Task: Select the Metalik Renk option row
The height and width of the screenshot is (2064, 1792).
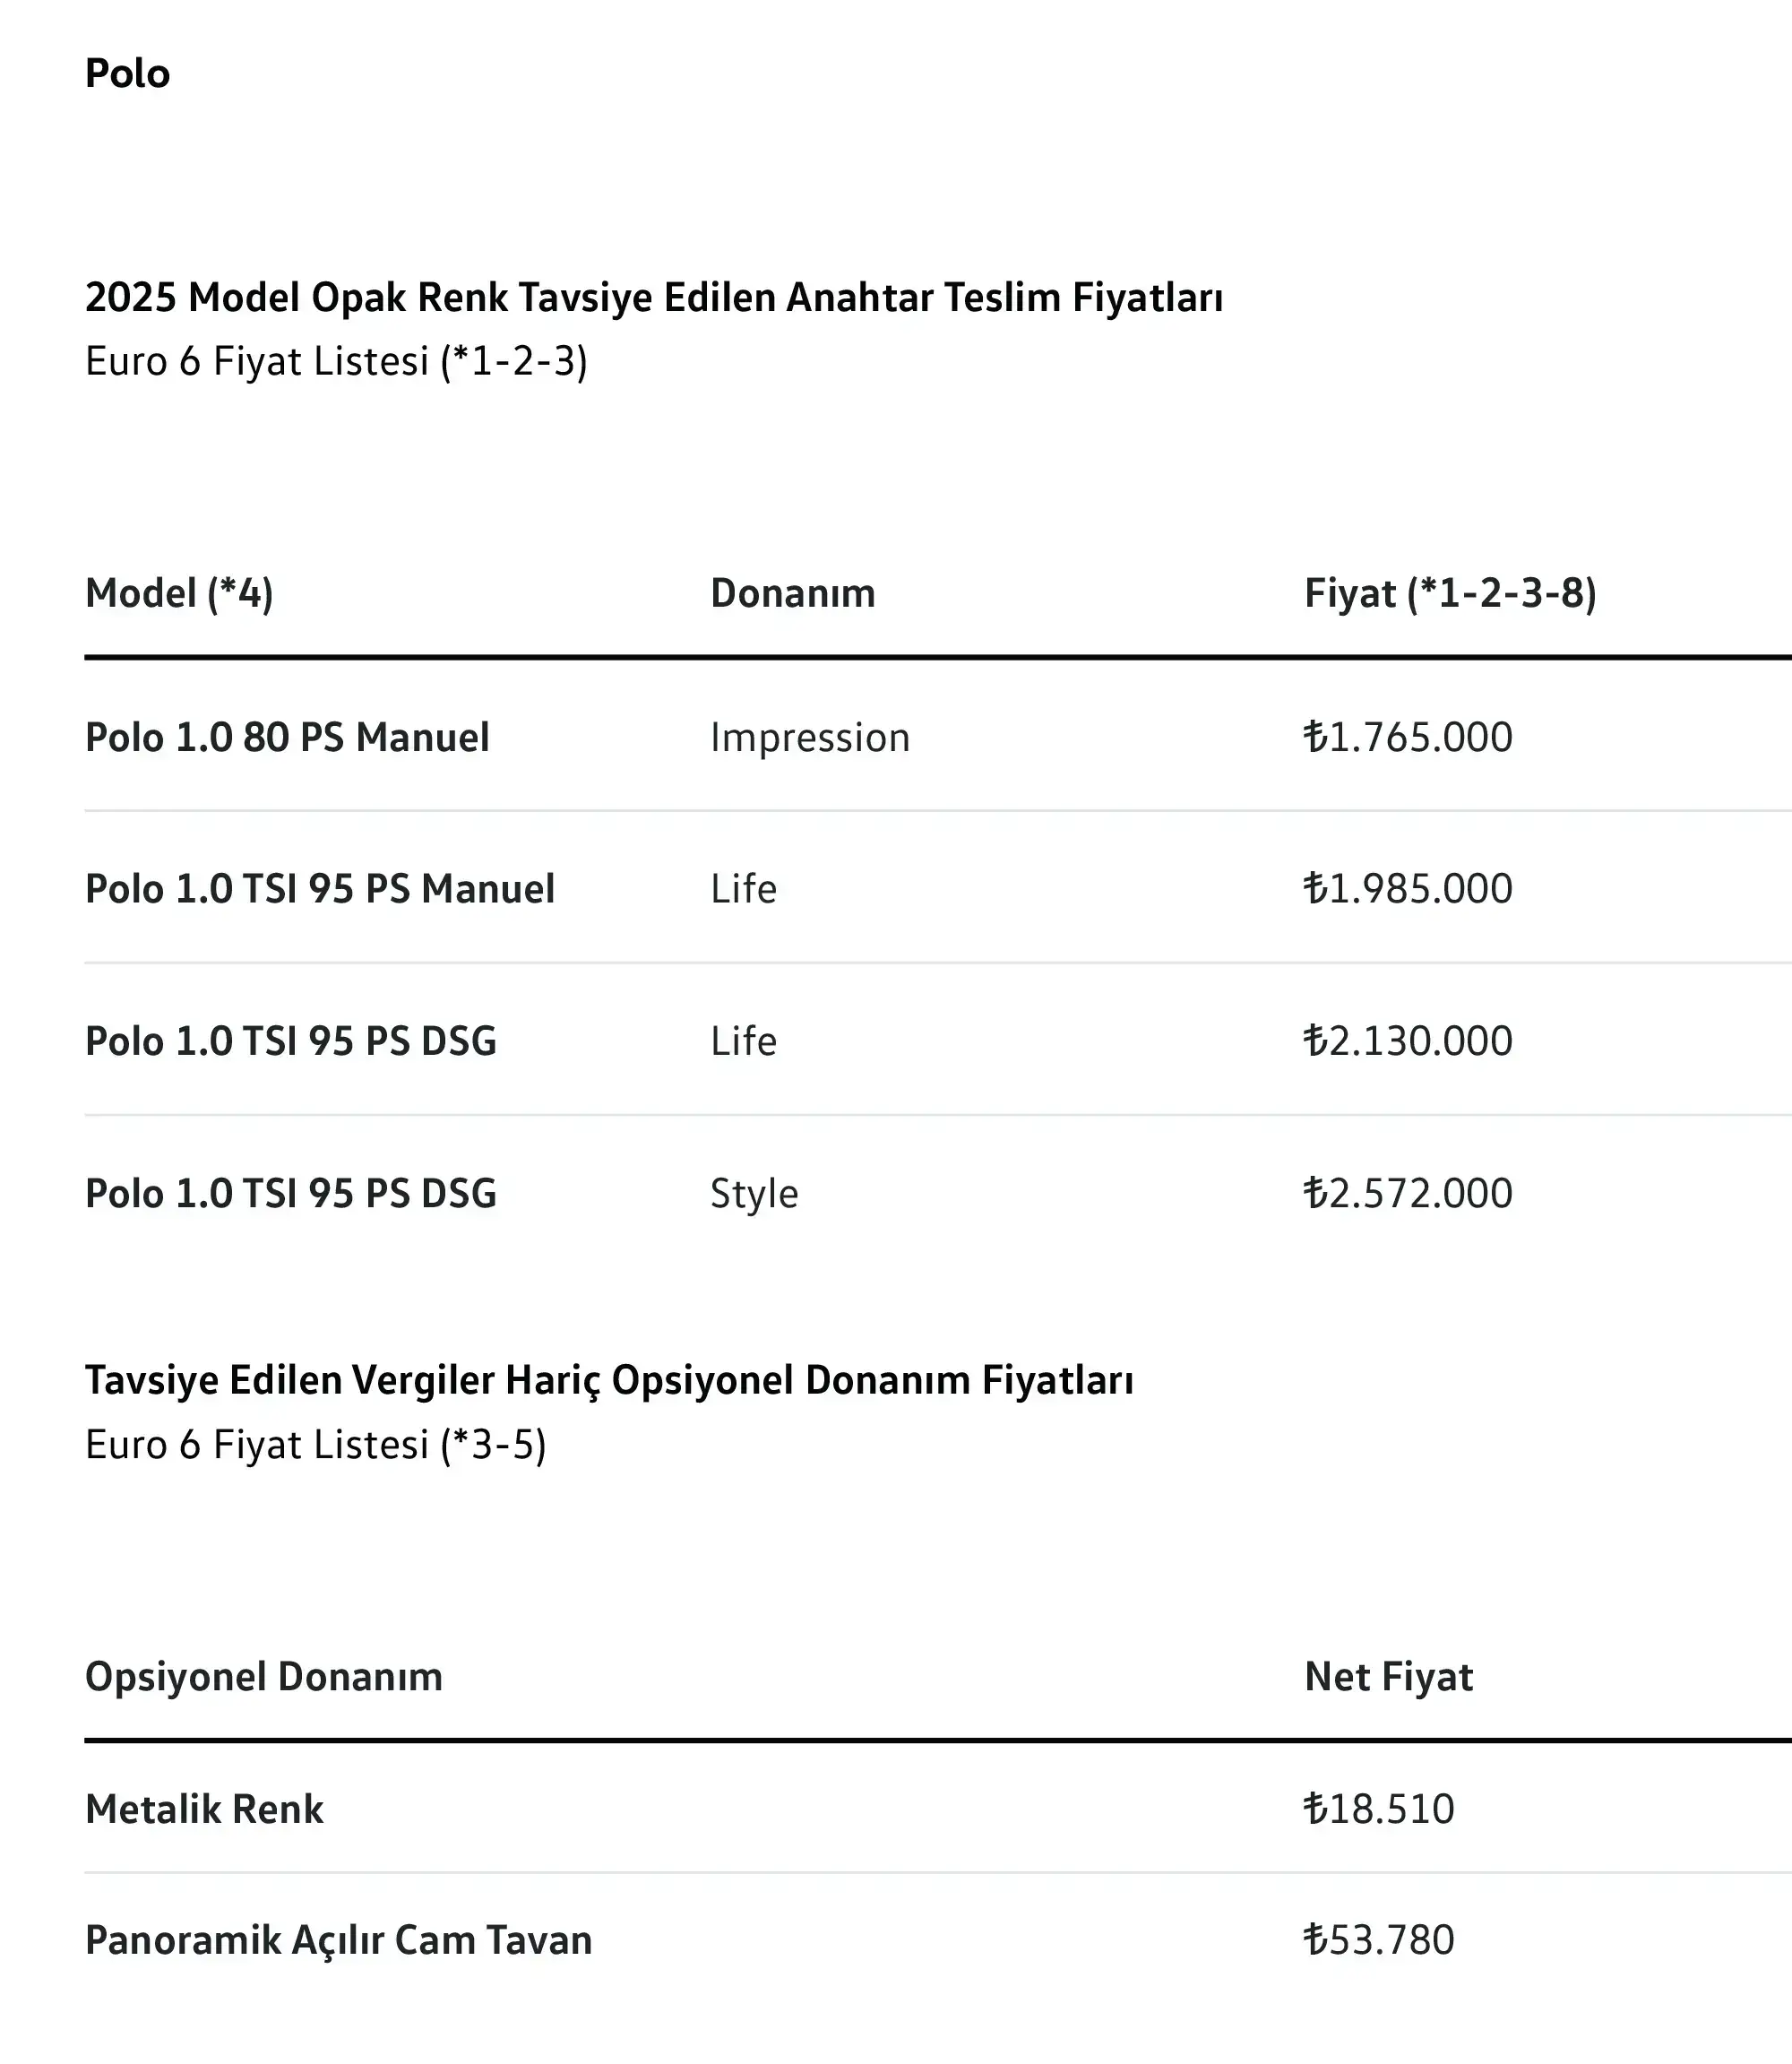Action: [x=938, y=1809]
